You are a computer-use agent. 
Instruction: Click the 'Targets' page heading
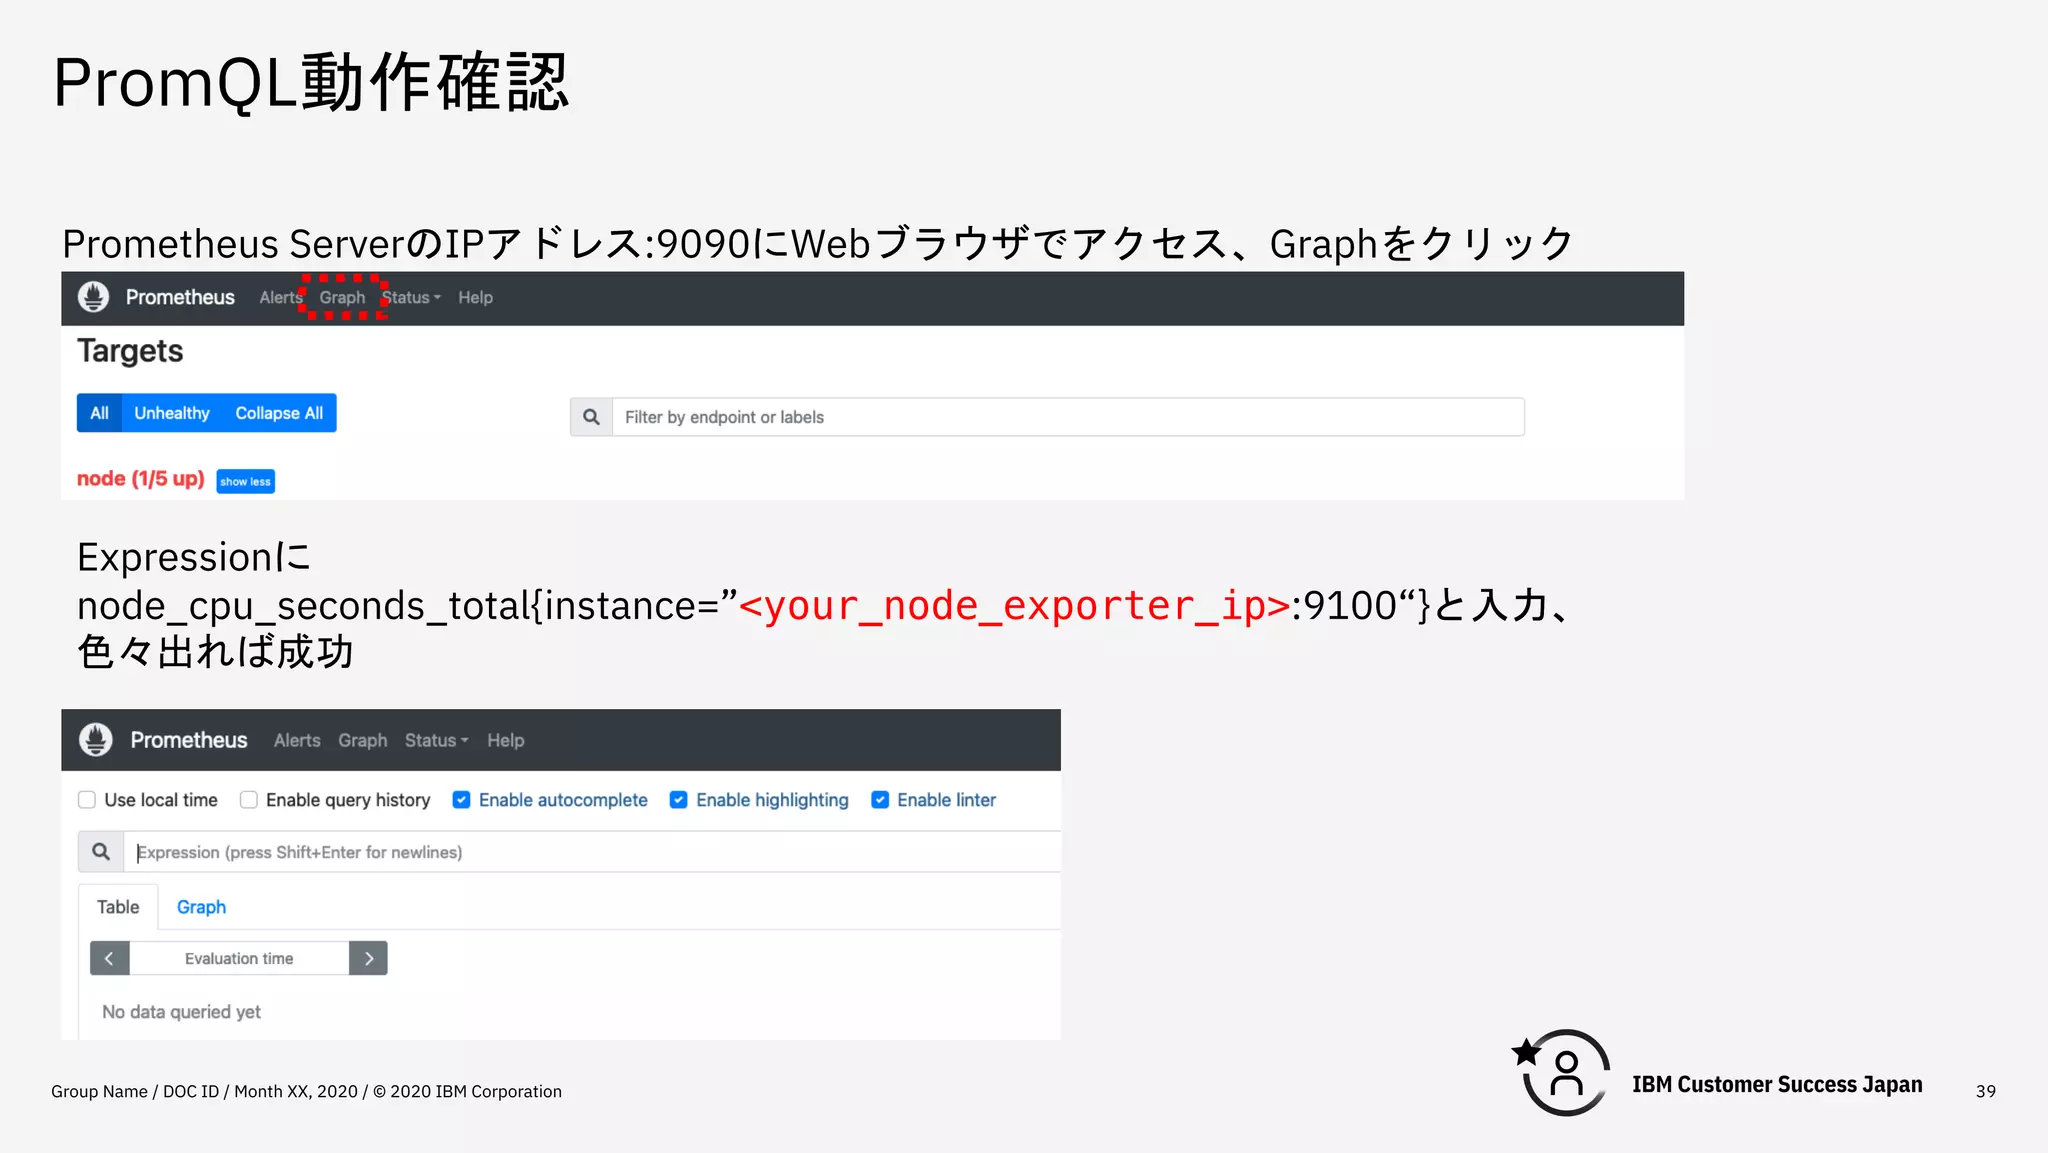coord(130,352)
